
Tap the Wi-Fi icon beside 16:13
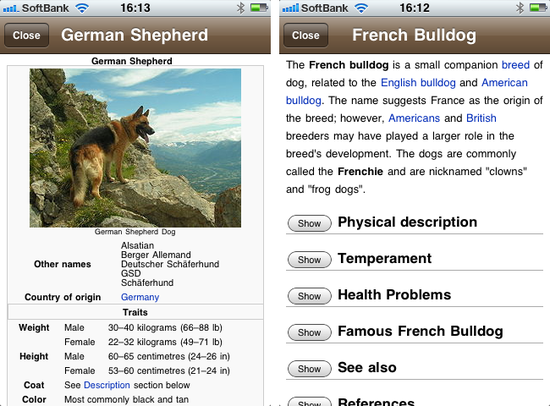(x=82, y=8)
